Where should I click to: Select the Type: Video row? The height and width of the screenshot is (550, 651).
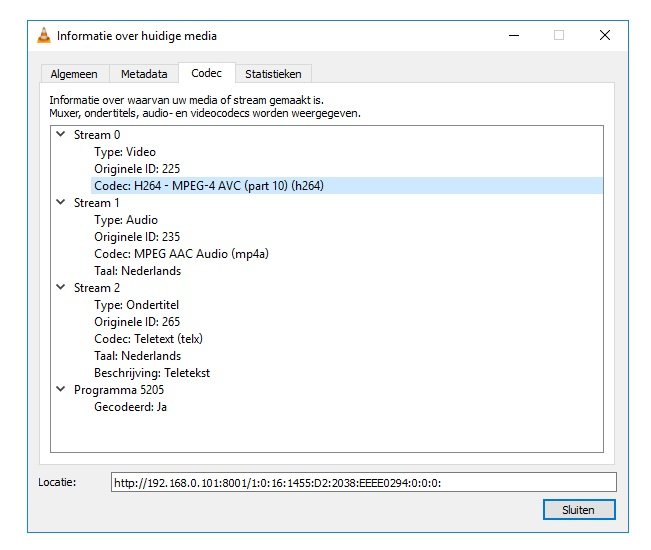click(125, 152)
